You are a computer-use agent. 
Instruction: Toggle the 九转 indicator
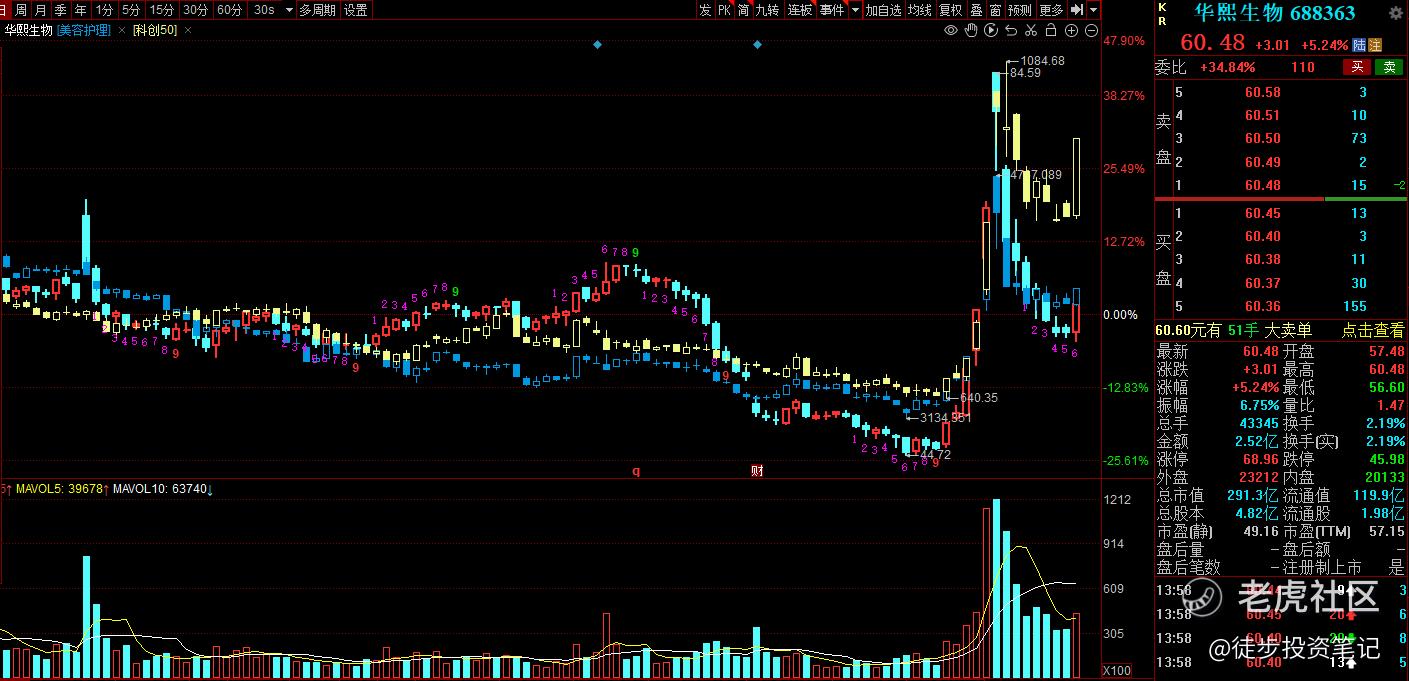767,10
